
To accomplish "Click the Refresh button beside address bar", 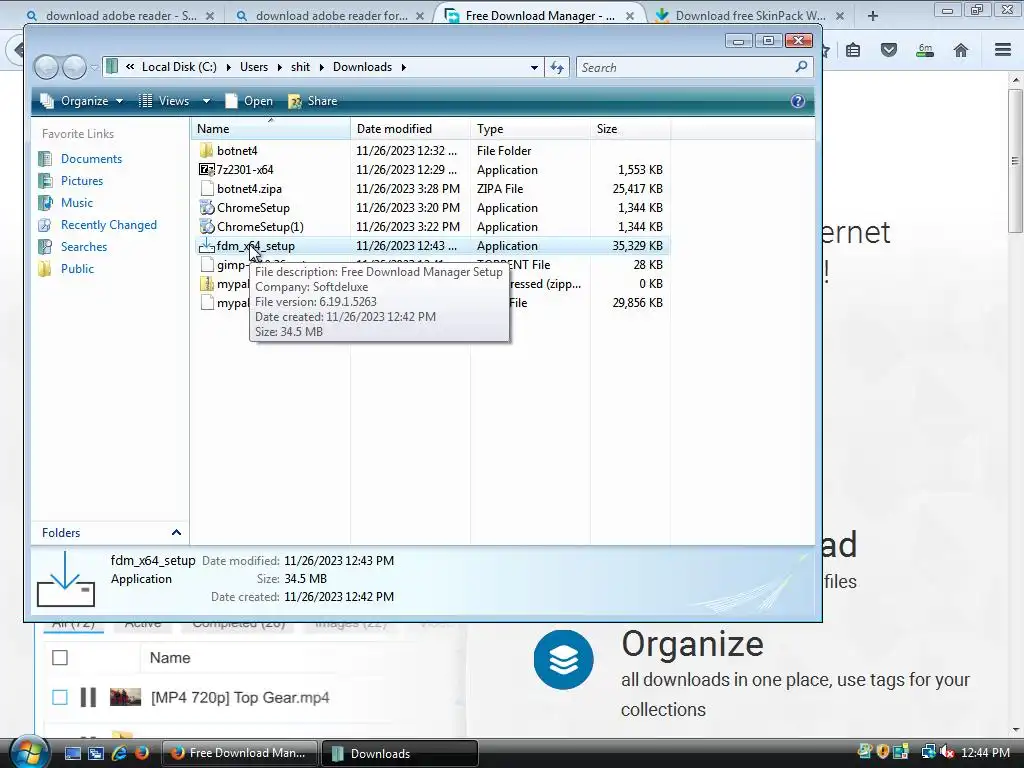I will [557, 67].
